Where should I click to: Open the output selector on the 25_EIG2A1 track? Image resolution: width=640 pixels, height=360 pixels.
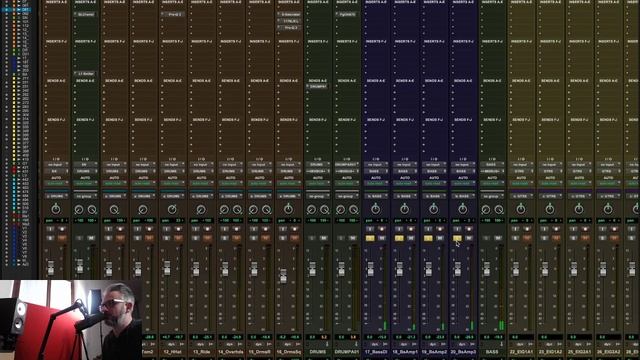coord(579,171)
